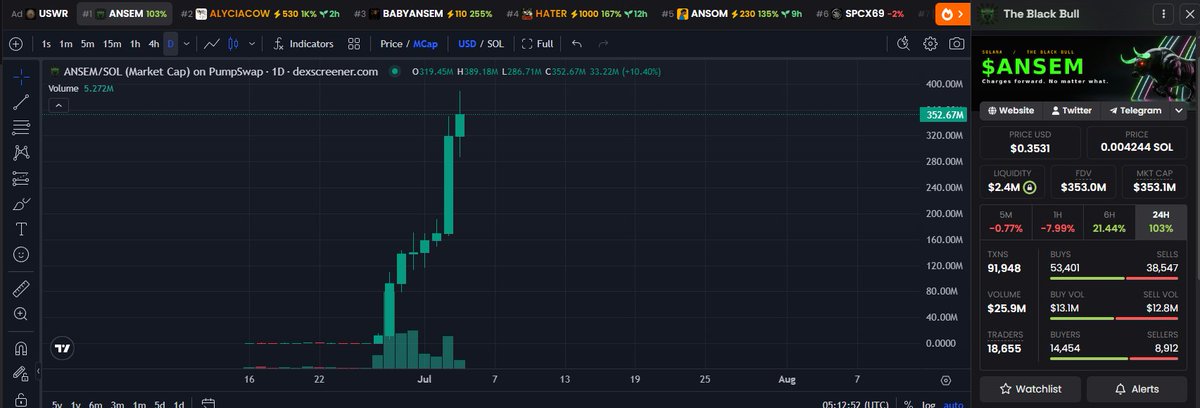Open the Alerts button

point(1138,389)
